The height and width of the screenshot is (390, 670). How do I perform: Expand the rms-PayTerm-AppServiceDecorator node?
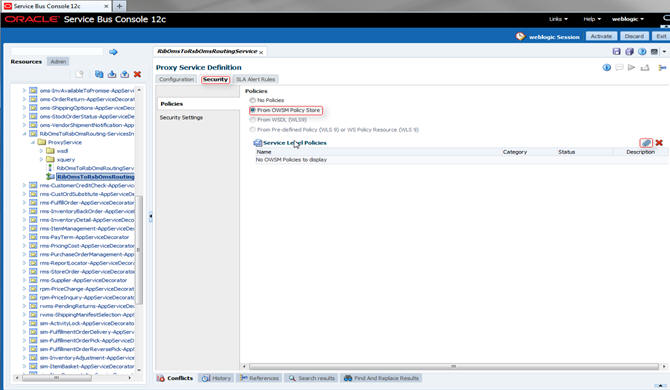click(x=24, y=237)
